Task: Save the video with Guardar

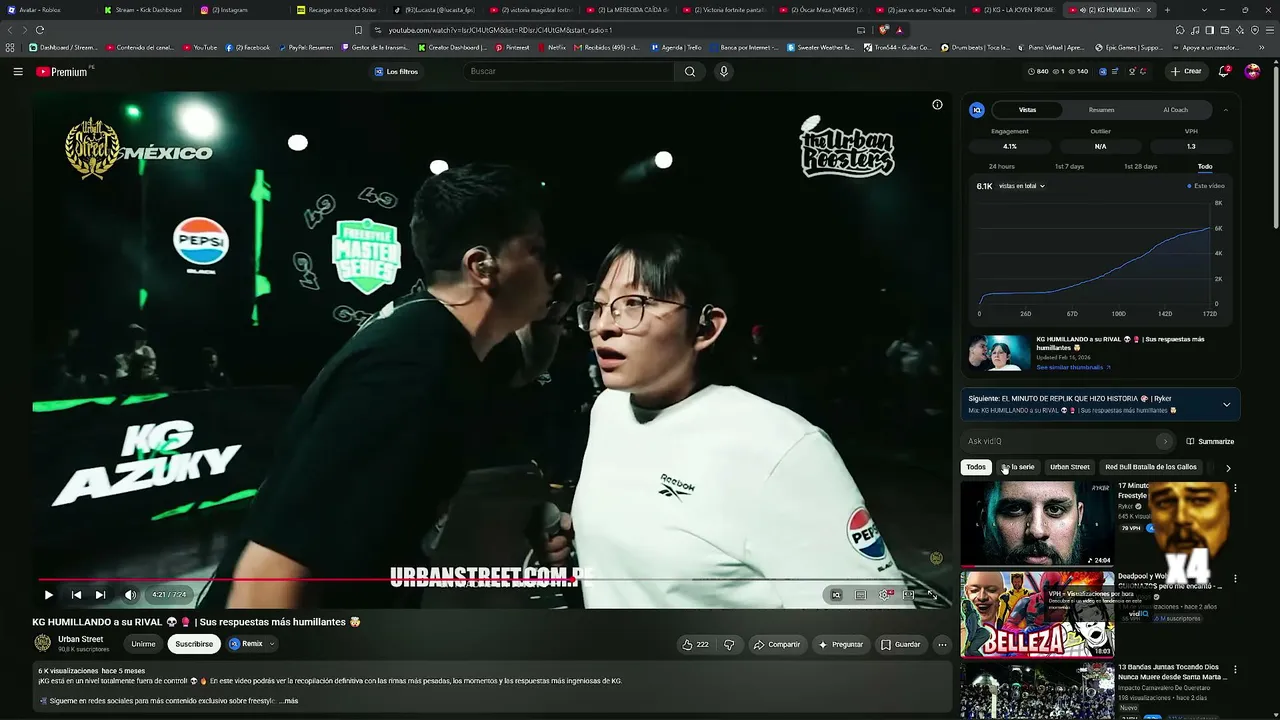Action: (901, 645)
